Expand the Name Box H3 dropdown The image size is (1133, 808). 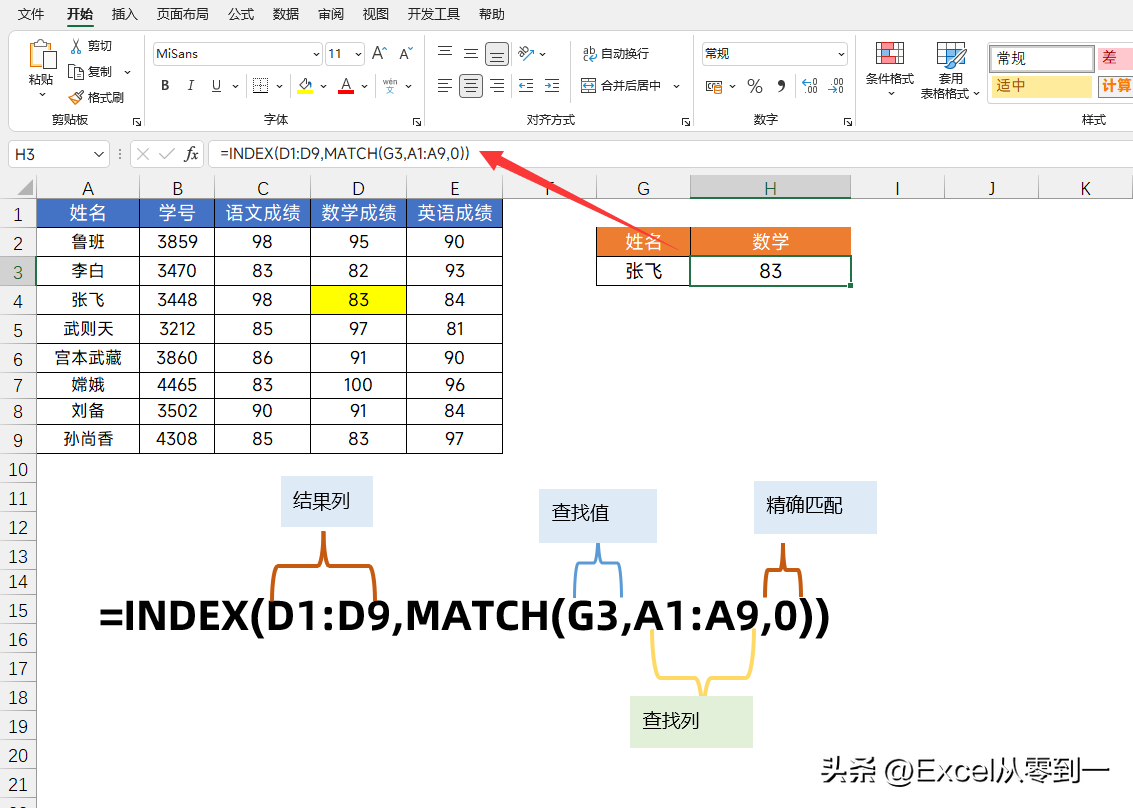[98, 154]
